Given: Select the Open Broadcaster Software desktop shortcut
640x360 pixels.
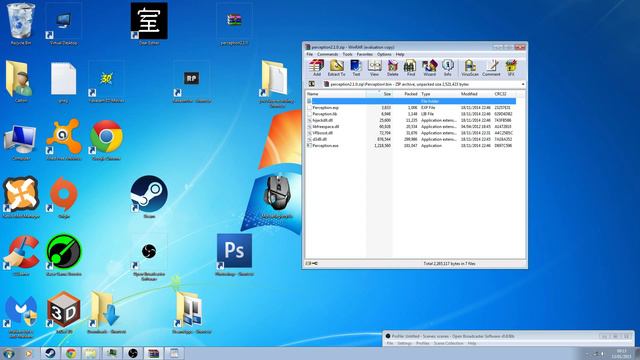Looking at the screenshot, I should pyautogui.click(x=149, y=258).
